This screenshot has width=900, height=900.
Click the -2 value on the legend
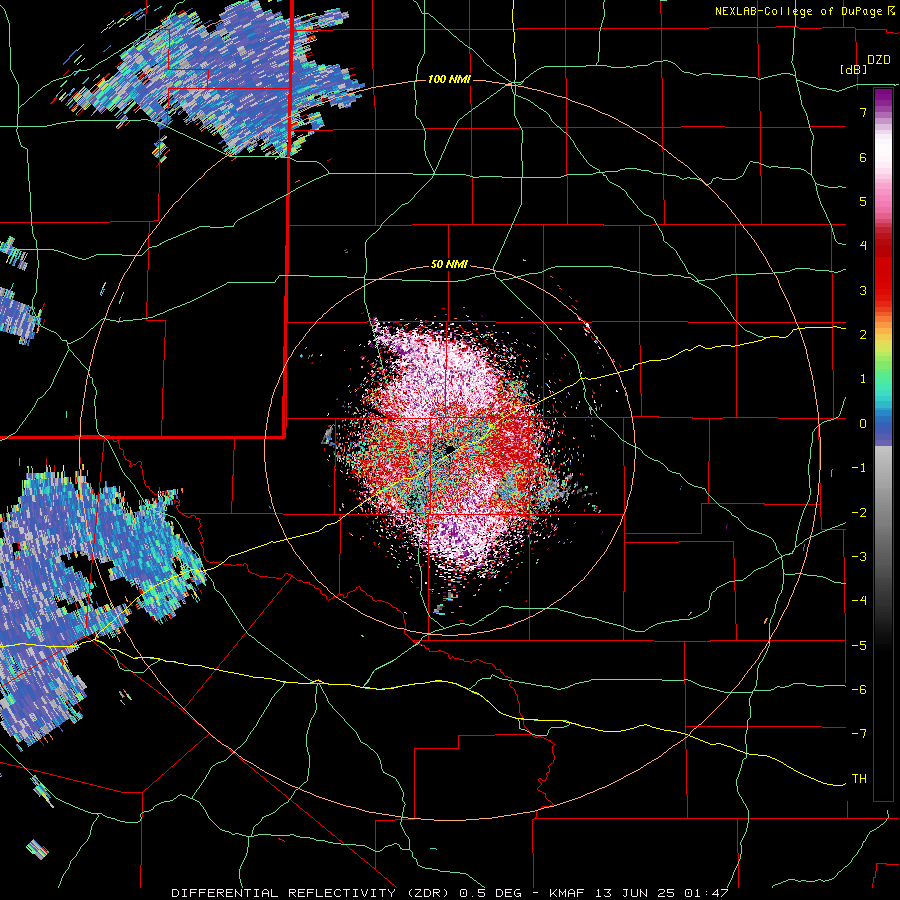pos(859,513)
